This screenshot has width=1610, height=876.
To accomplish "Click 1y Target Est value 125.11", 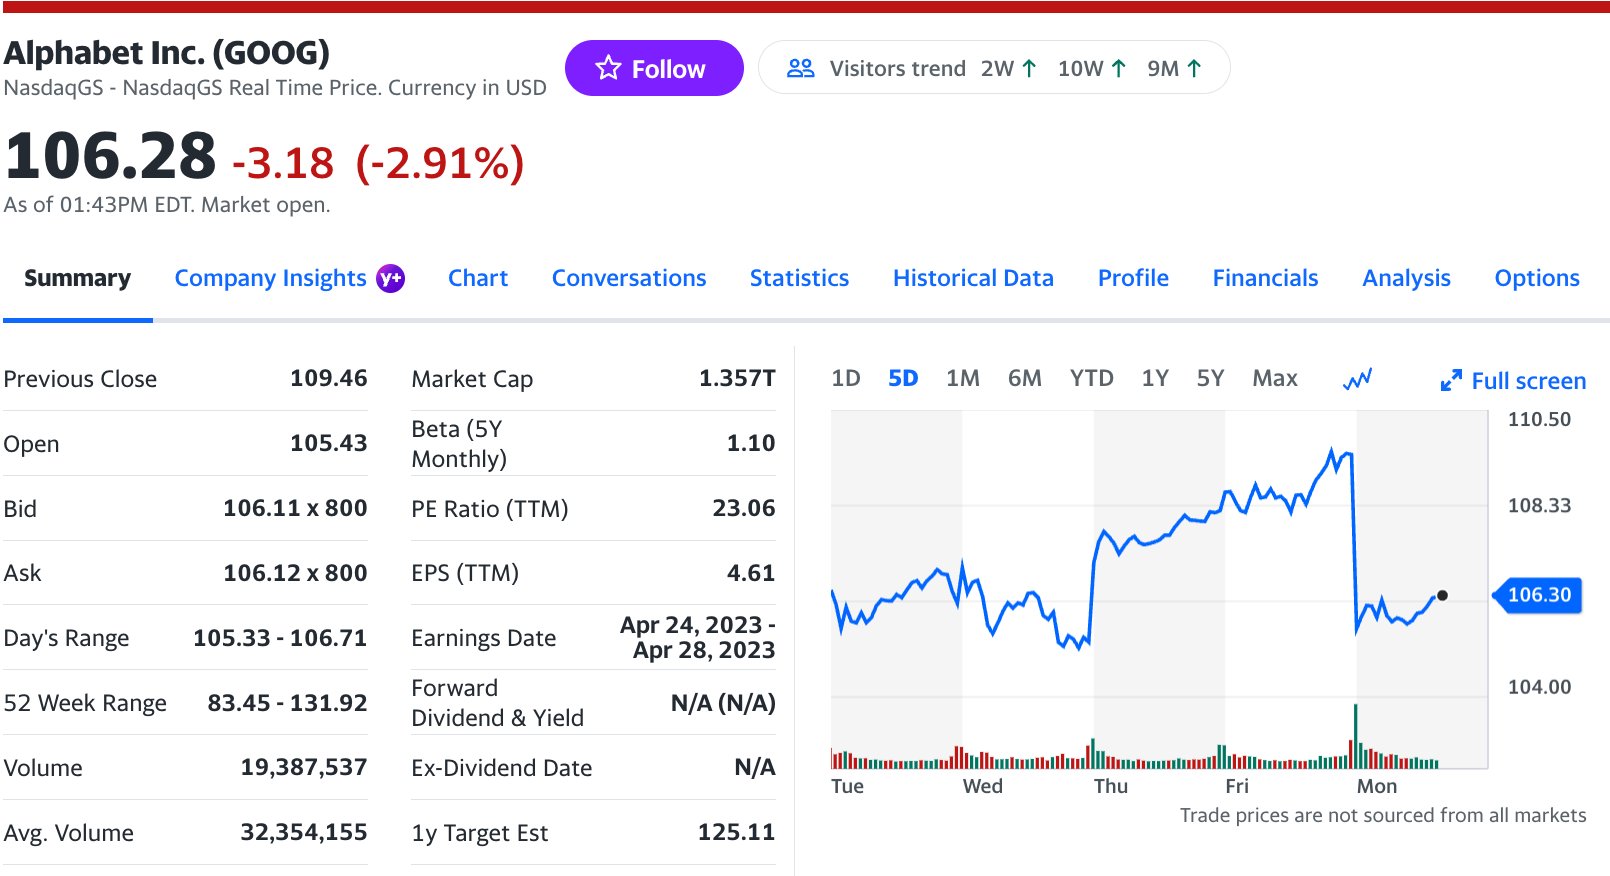I will tap(737, 832).
